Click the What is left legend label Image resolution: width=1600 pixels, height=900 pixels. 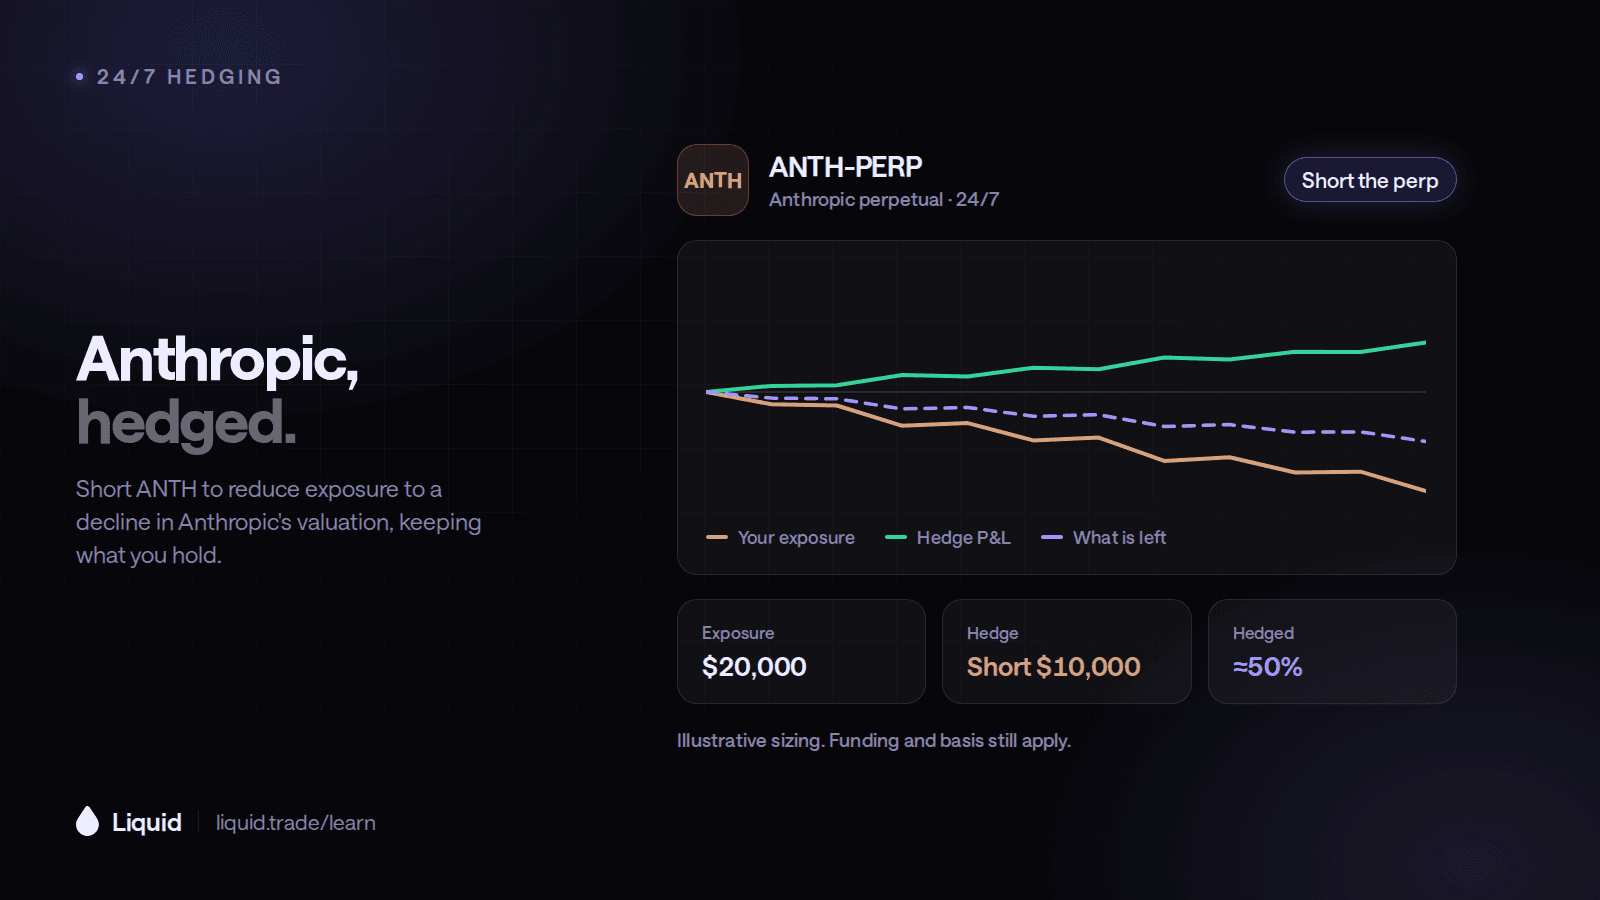click(x=1120, y=537)
